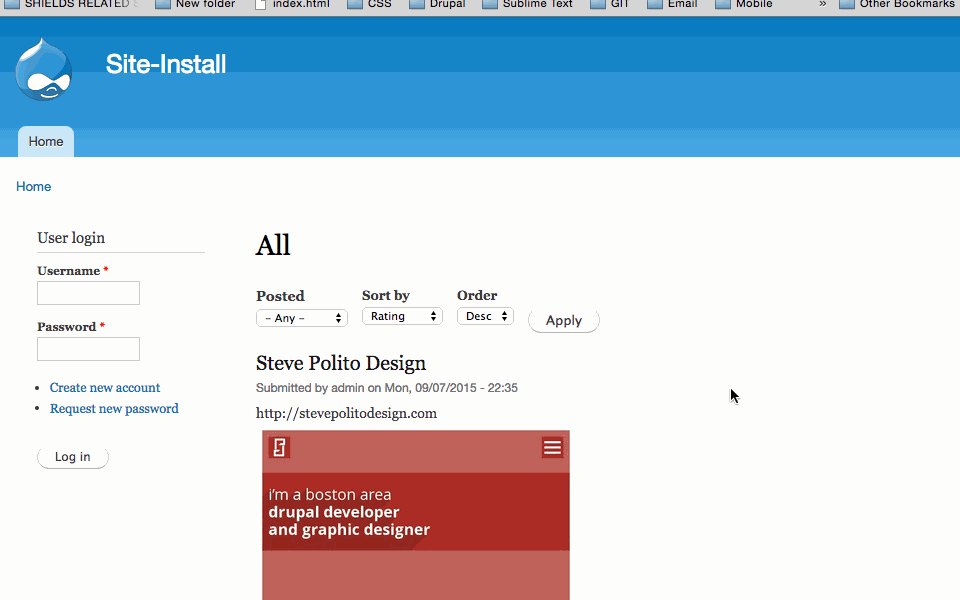The height and width of the screenshot is (600, 960).
Task: Open the New folder bookmark
Action: (x=195, y=4)
